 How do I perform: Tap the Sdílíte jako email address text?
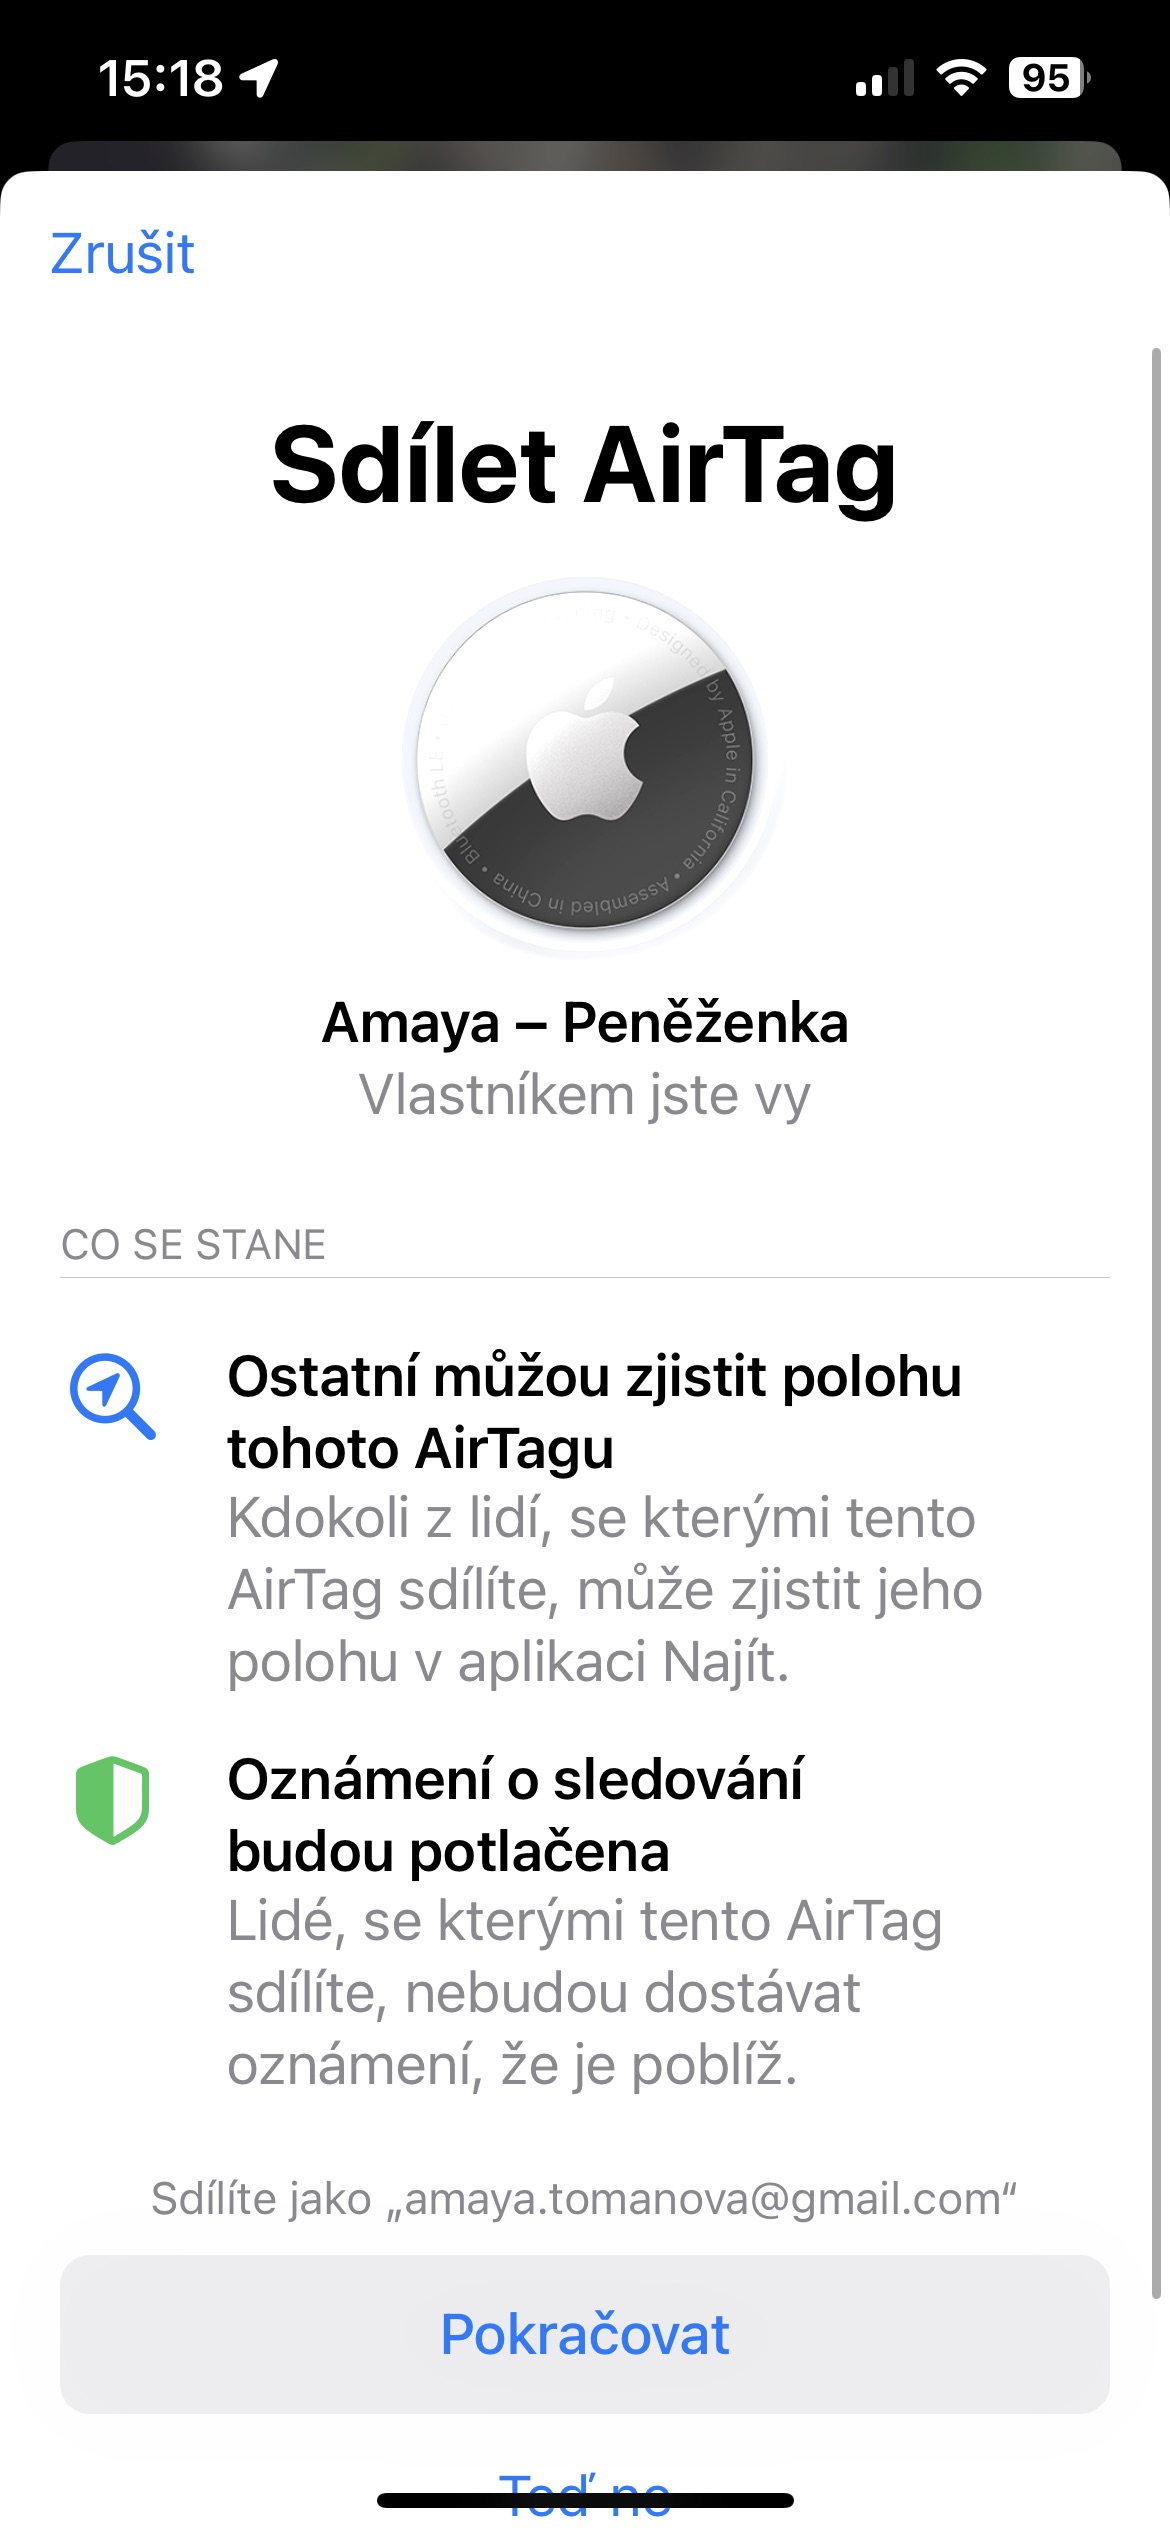585,2199
